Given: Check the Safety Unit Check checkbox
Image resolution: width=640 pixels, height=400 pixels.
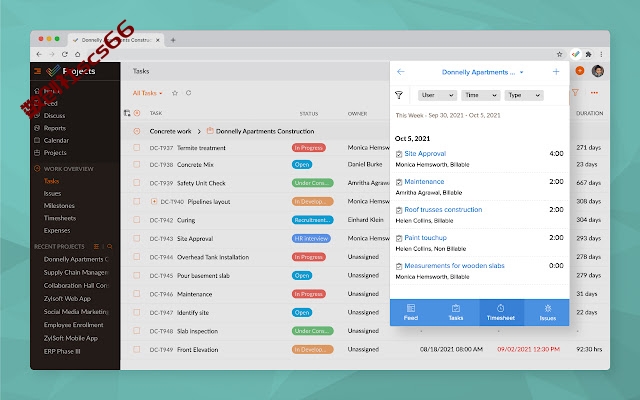Looking at the screenshot, I should tap(137, 183).
